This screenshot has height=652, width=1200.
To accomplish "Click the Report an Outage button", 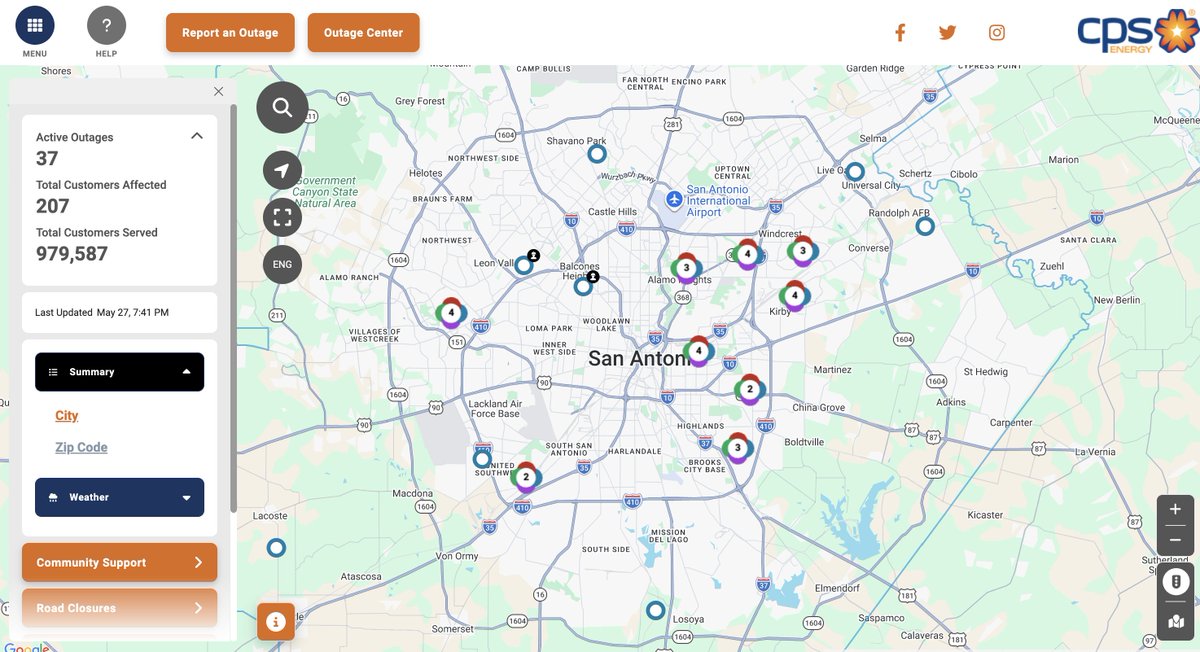I will point(230,32).
